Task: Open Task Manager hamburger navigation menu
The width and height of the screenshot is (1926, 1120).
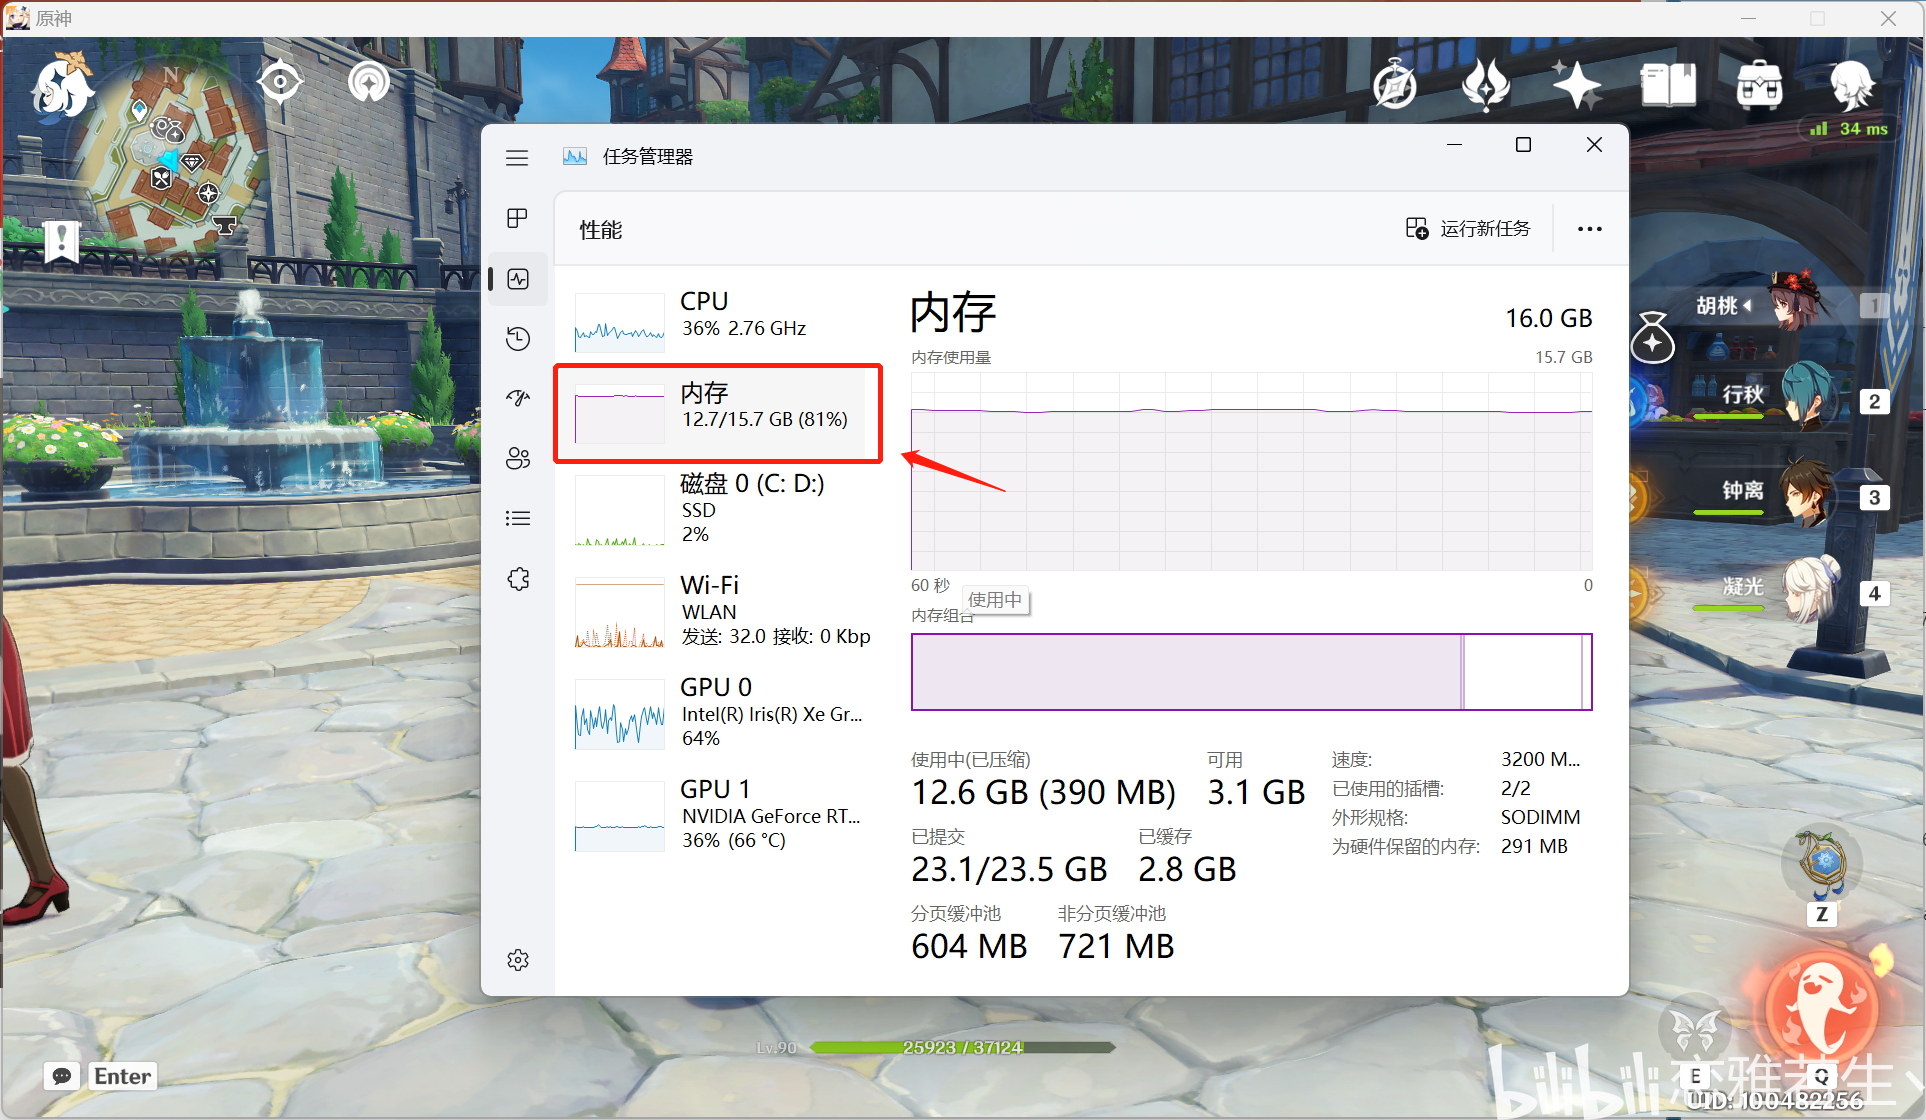Action: [x=517, y=158]
